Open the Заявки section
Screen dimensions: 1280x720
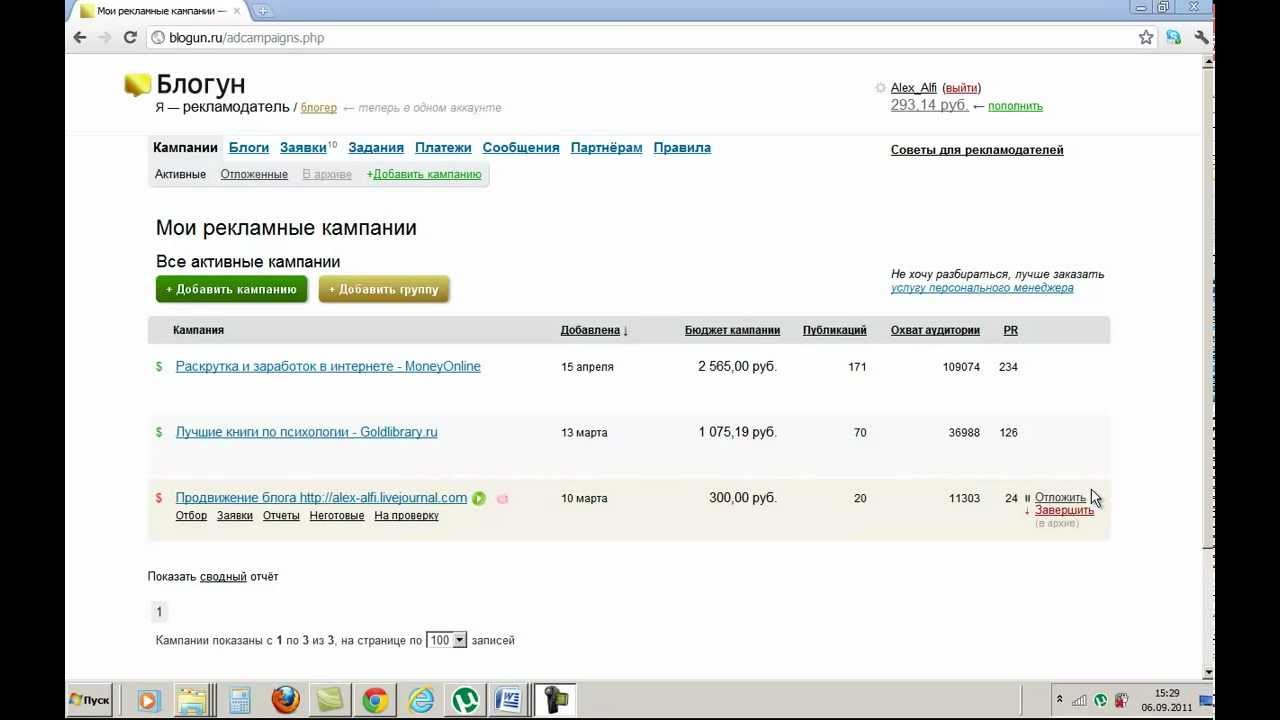point(303,147)
